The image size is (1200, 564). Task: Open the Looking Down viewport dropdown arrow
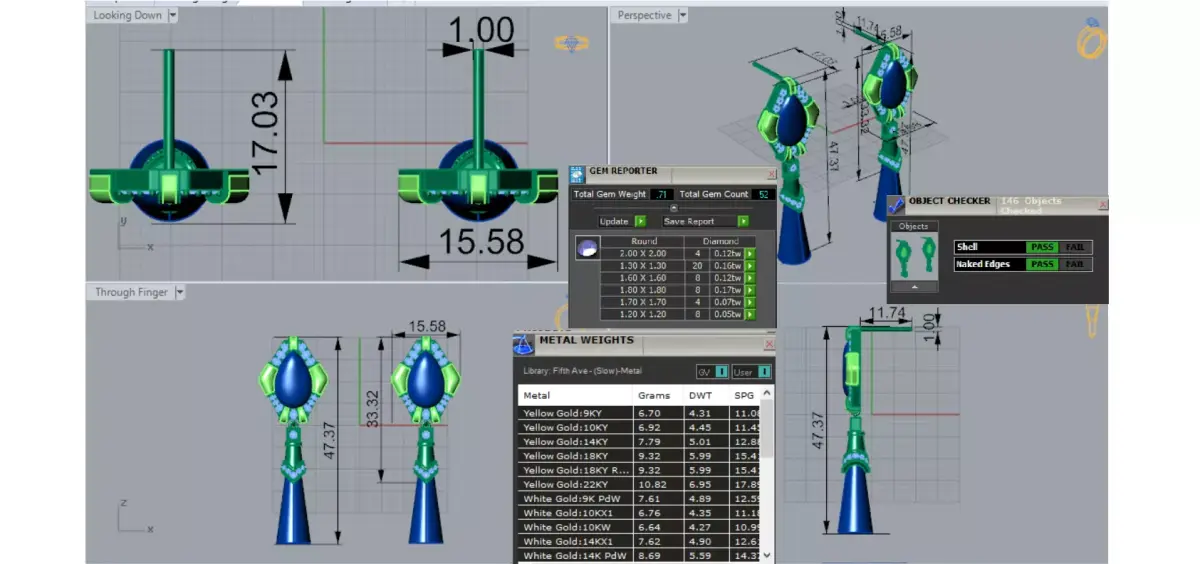[x=173, y=15]
